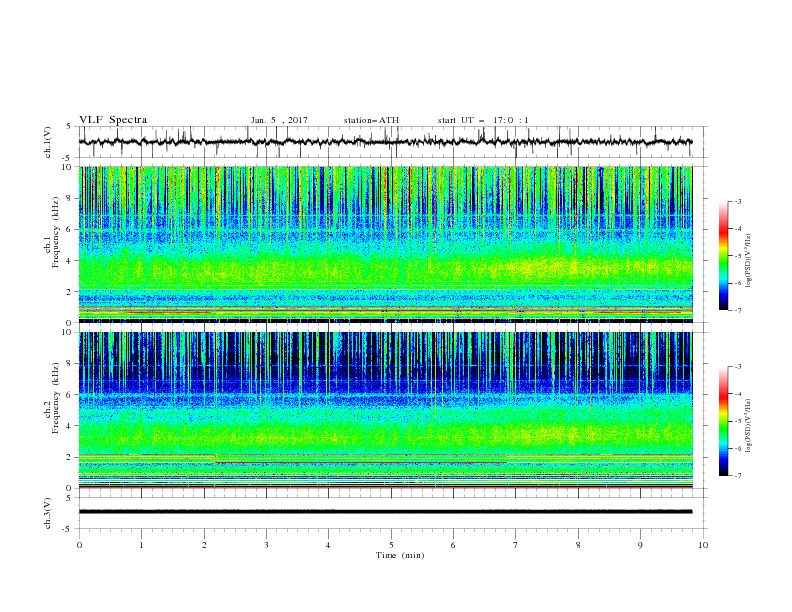Click the '4' kHz tick of ch.1
Screen dimensions: 792x612
coord(69,261)
